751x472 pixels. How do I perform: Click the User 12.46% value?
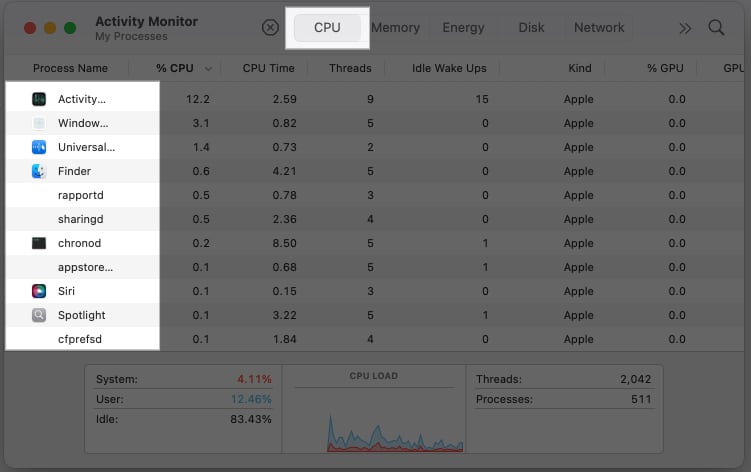pos(251,399)
